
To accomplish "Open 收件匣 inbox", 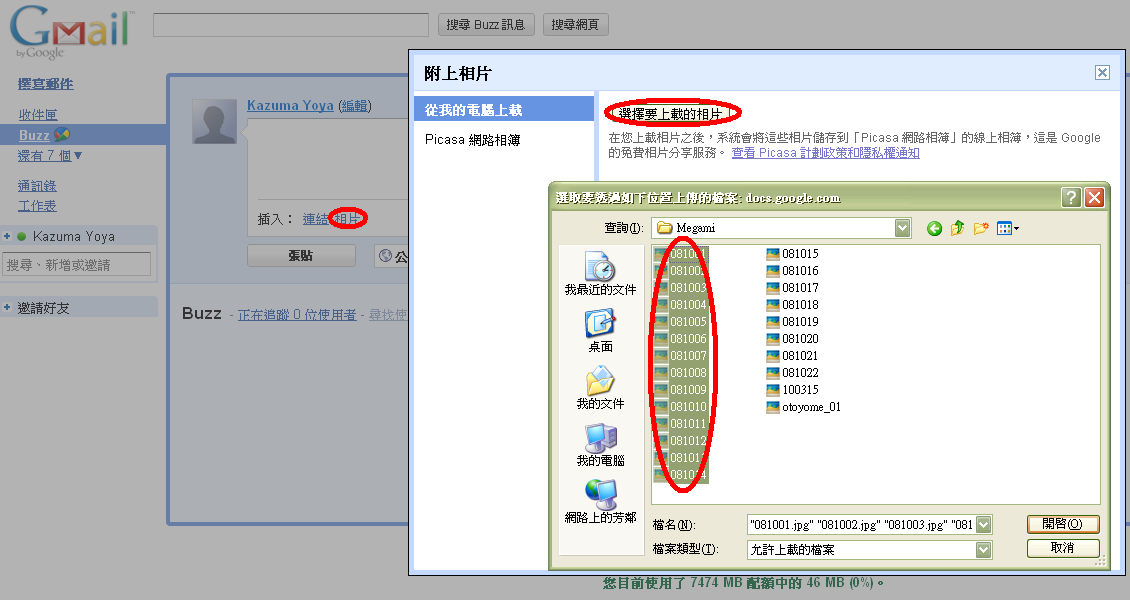I will point(37,115).
